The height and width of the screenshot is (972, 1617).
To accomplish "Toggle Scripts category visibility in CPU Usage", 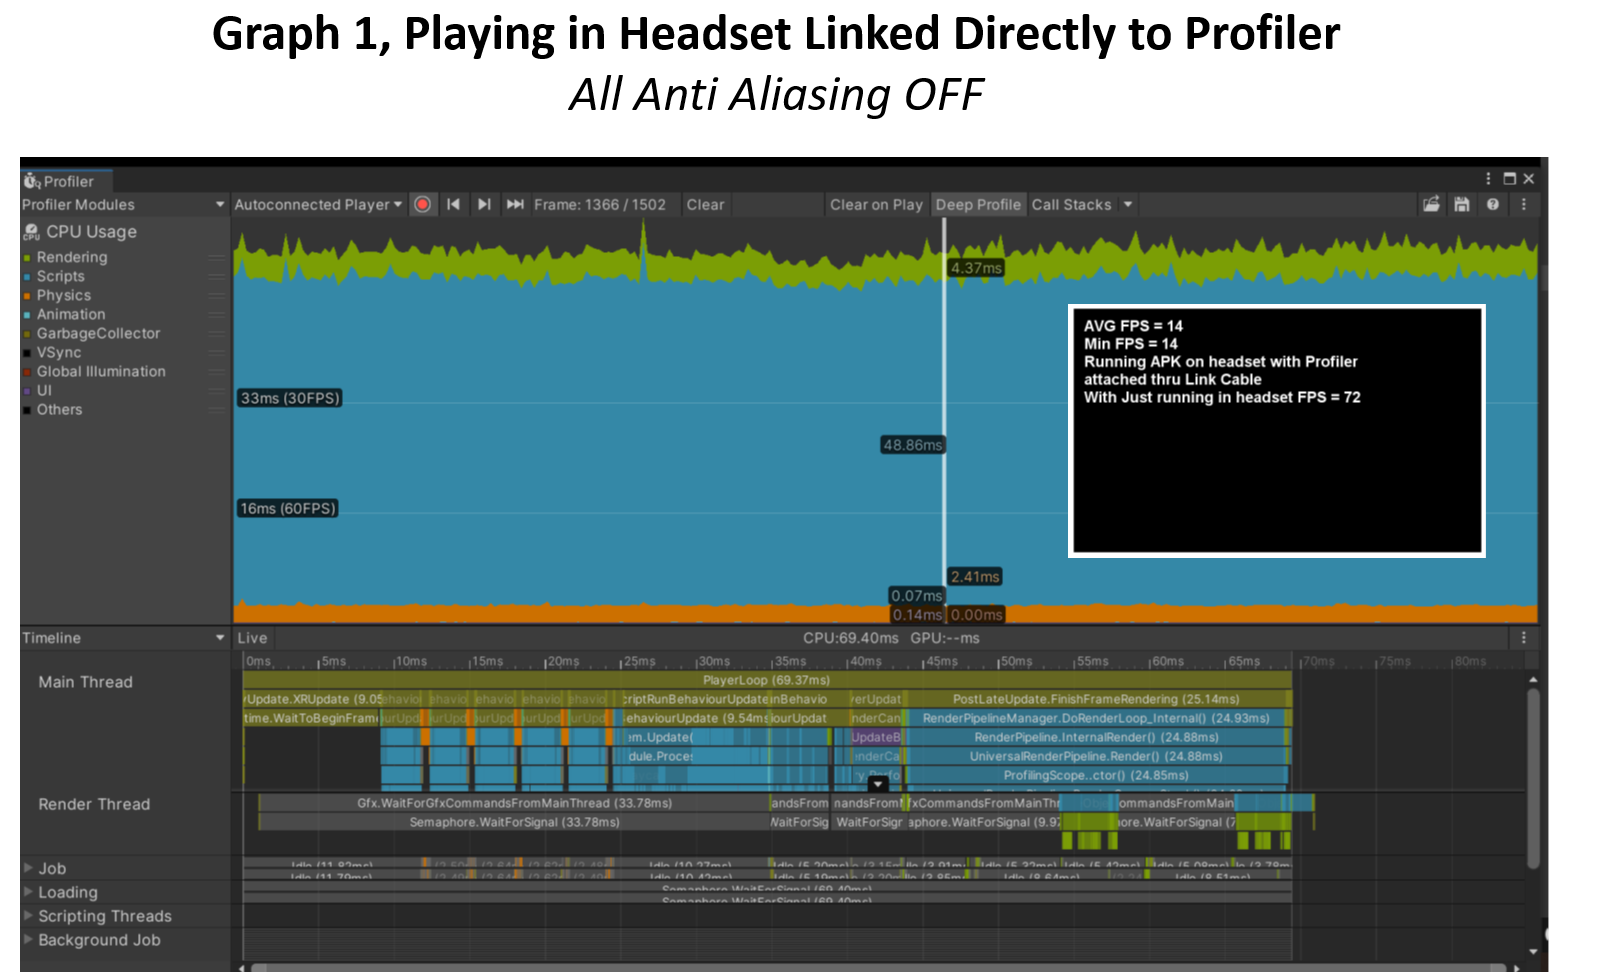I will tap(61, 276).
